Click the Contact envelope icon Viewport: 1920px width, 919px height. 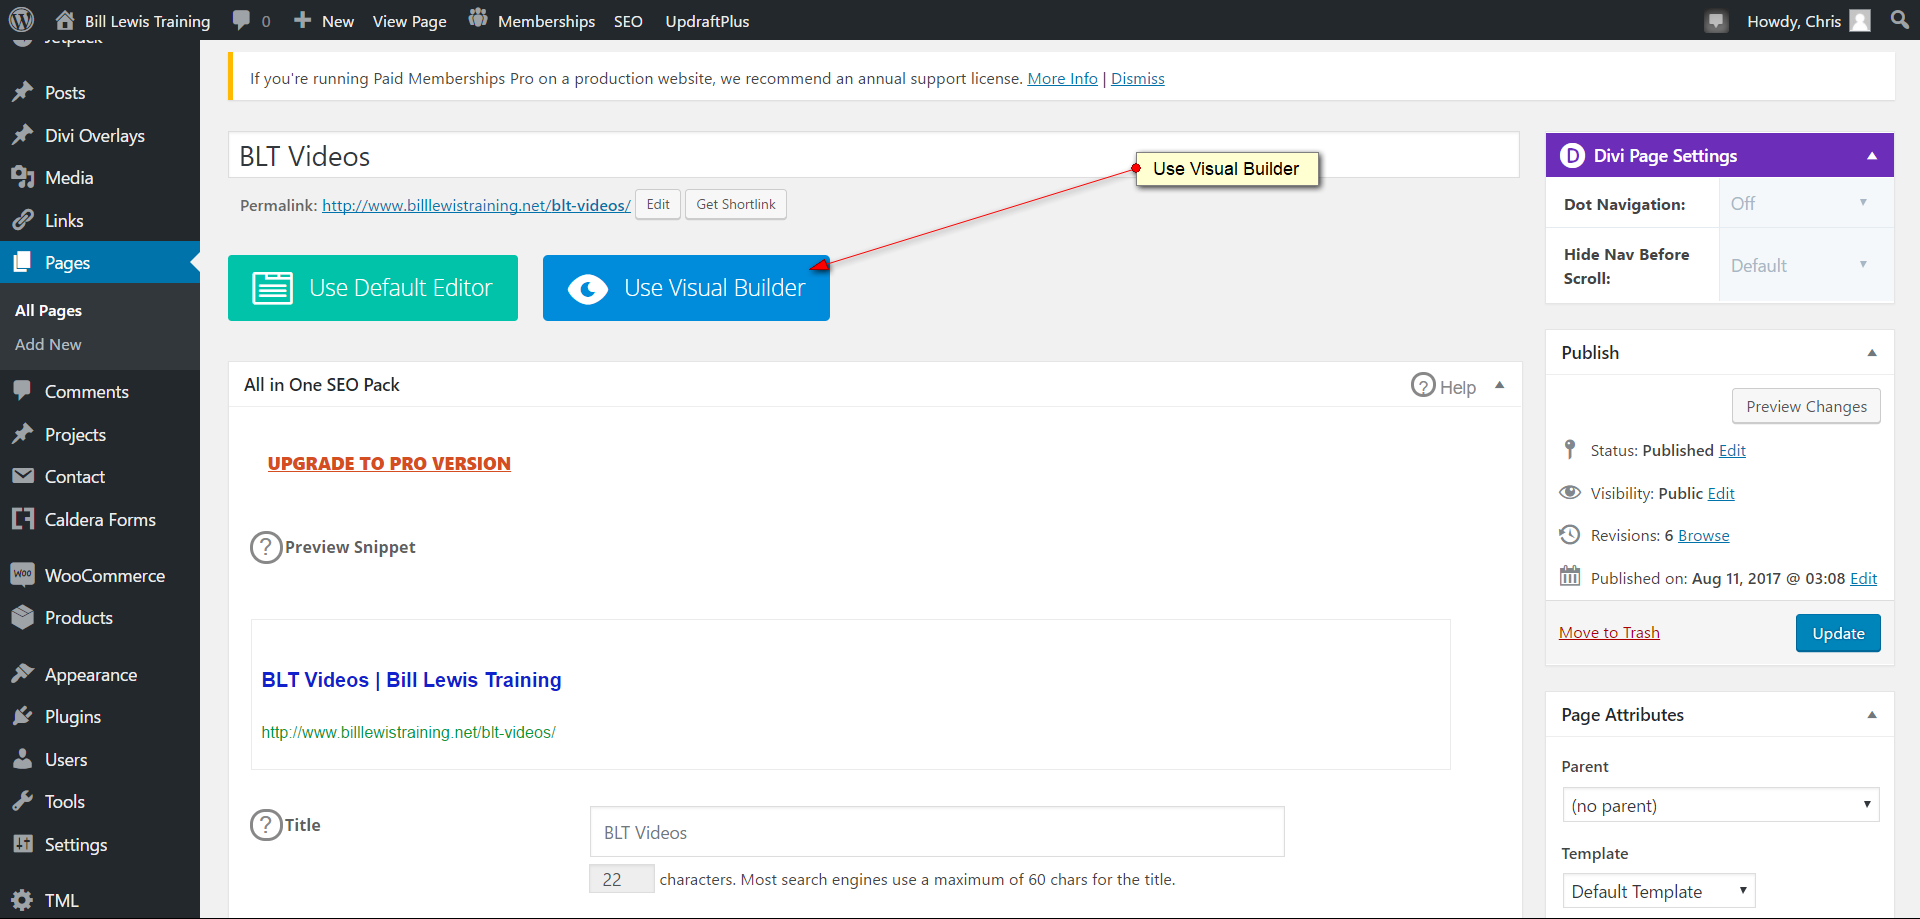pyautogui.click(x=23, y=476)
